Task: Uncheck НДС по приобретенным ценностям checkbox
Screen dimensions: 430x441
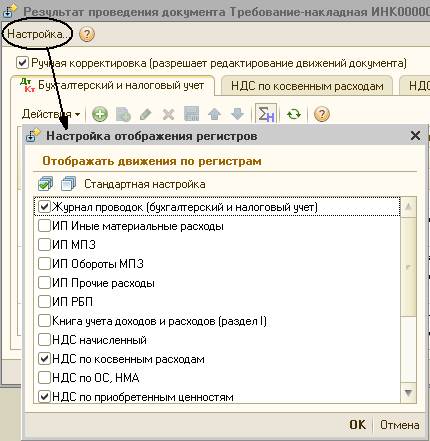Action: [x=44, y=397]
